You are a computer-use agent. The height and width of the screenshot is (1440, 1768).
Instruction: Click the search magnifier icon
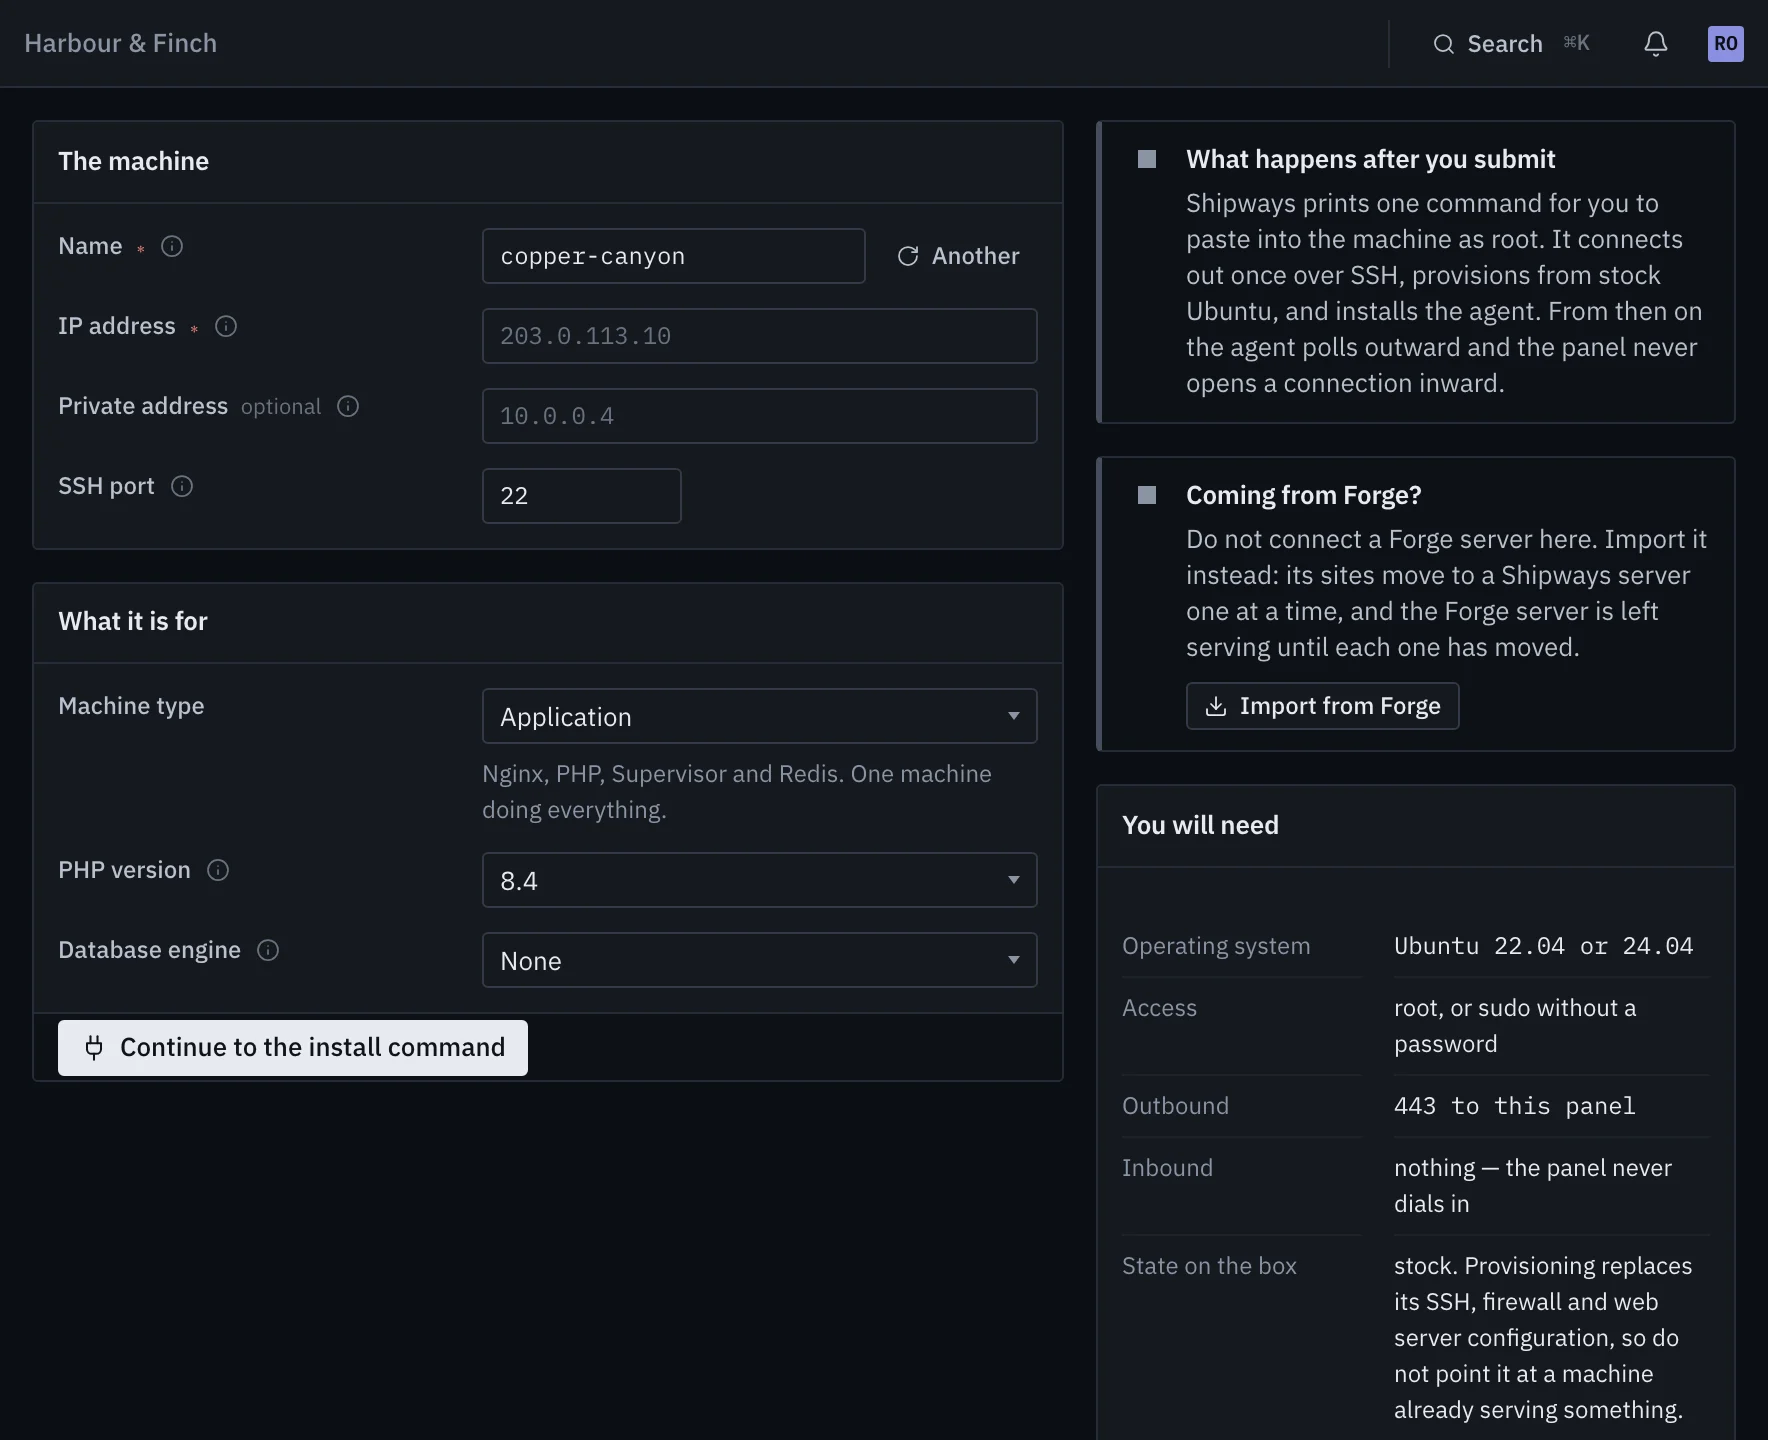click(1443, 44)
